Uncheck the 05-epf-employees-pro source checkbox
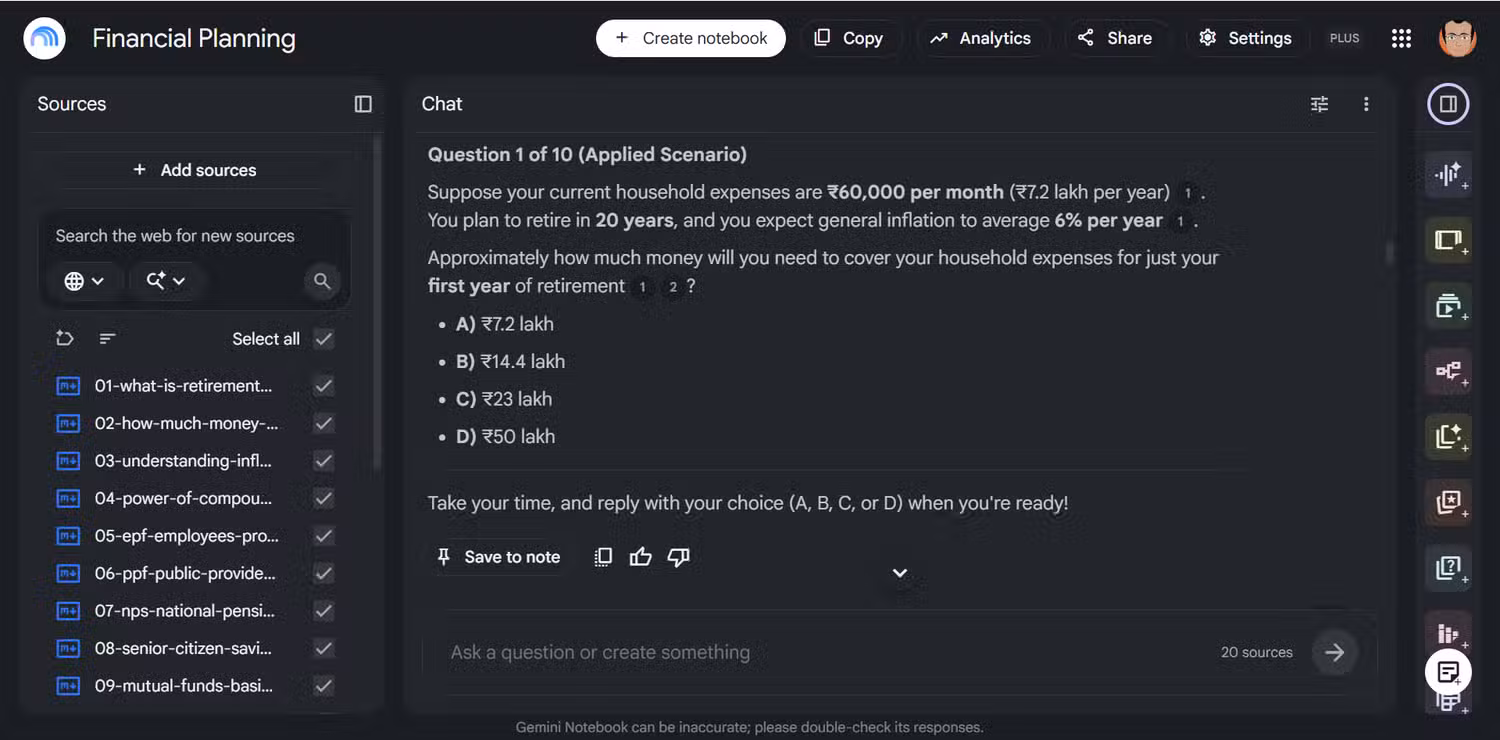This screenshot has height=740, width=1500. coord(323,536)
